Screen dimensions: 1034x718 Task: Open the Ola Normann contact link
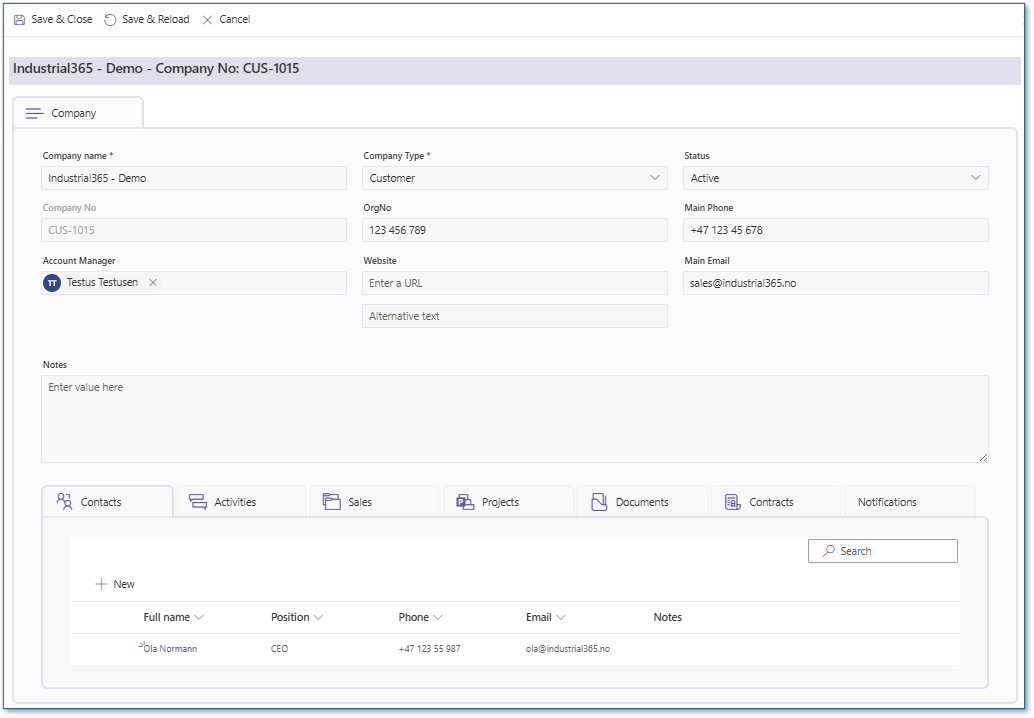(x=170, y=649)
